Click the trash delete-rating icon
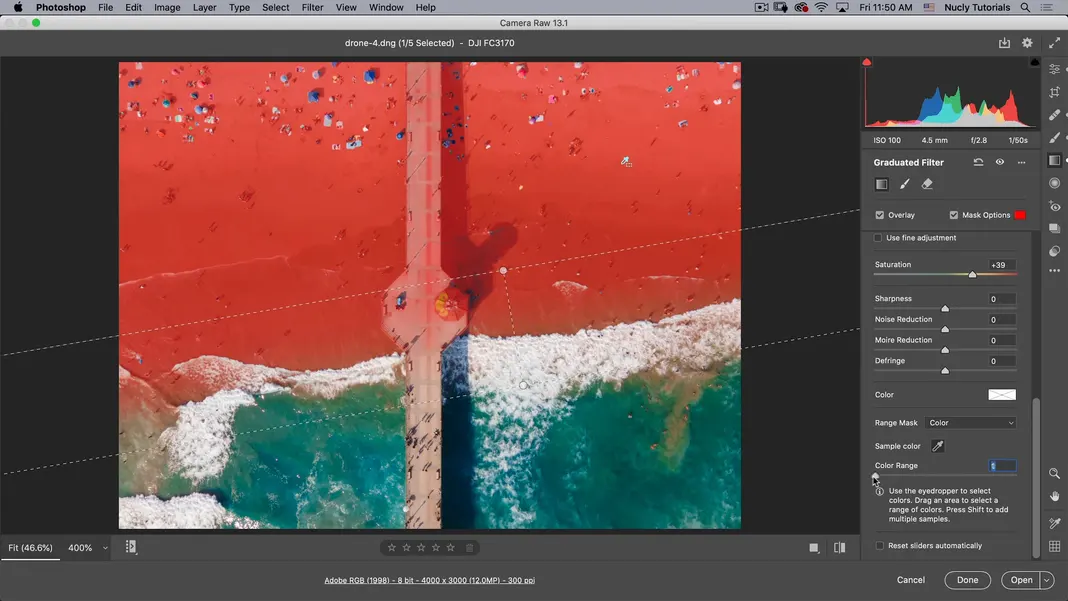This screenshot has height=601, width=1068. pos(469,548)
